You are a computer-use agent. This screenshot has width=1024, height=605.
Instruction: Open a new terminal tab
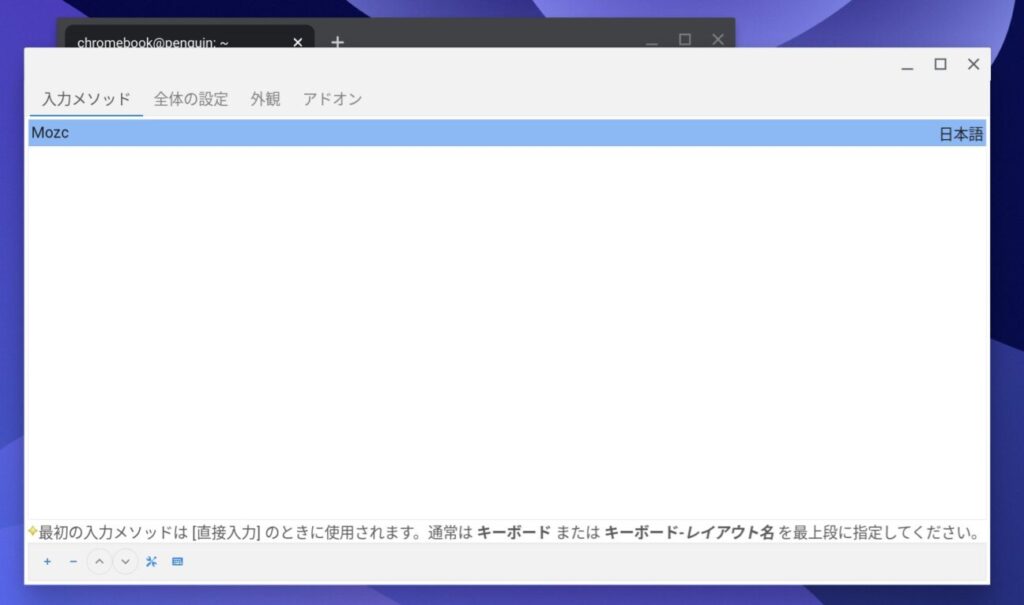337,42
